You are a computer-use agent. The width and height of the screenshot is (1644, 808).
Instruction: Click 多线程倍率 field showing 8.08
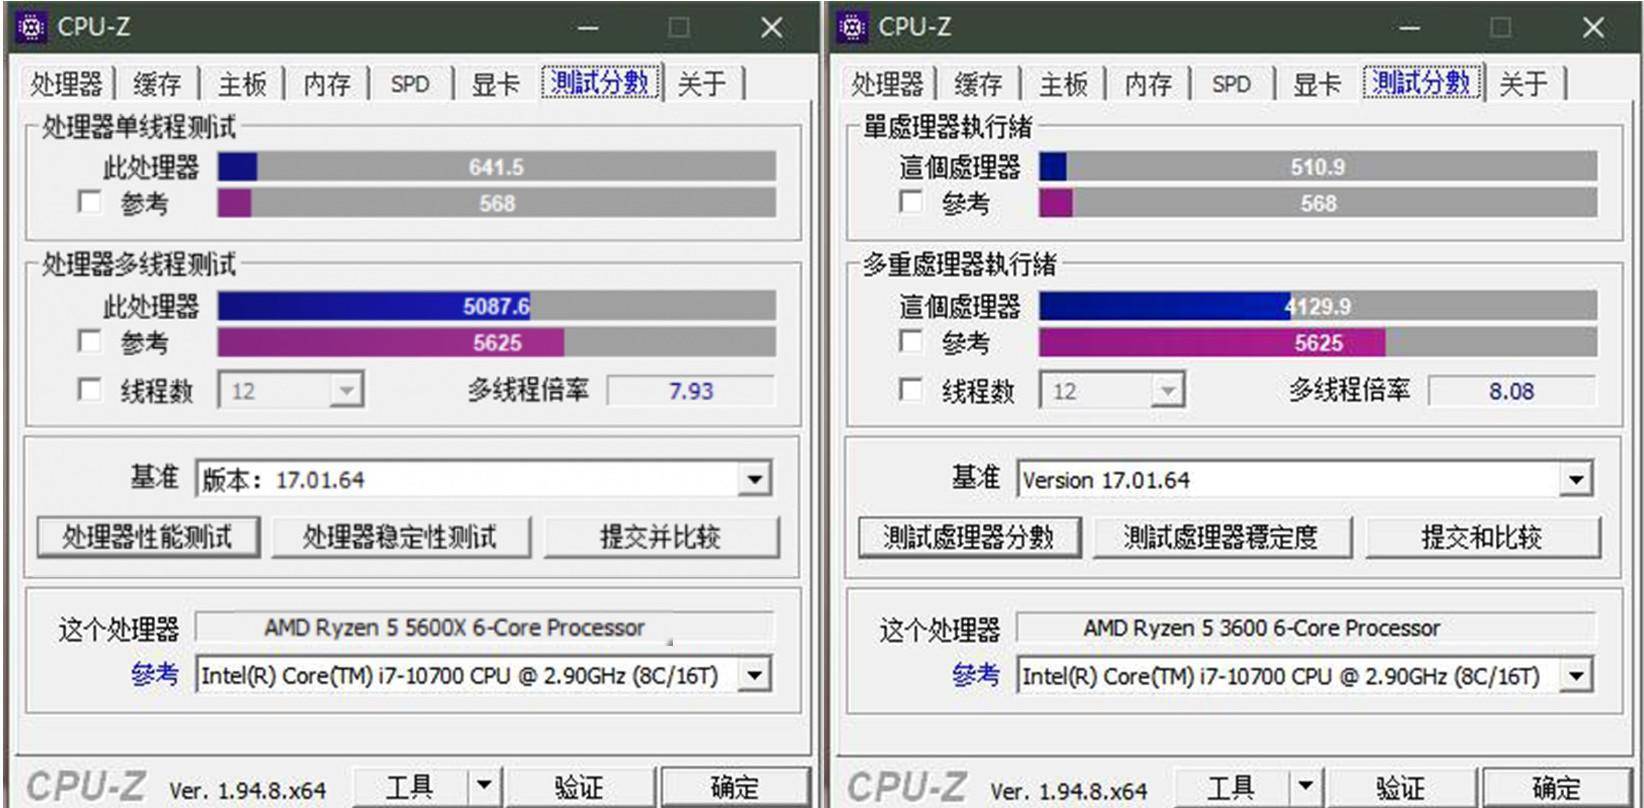1512,391
